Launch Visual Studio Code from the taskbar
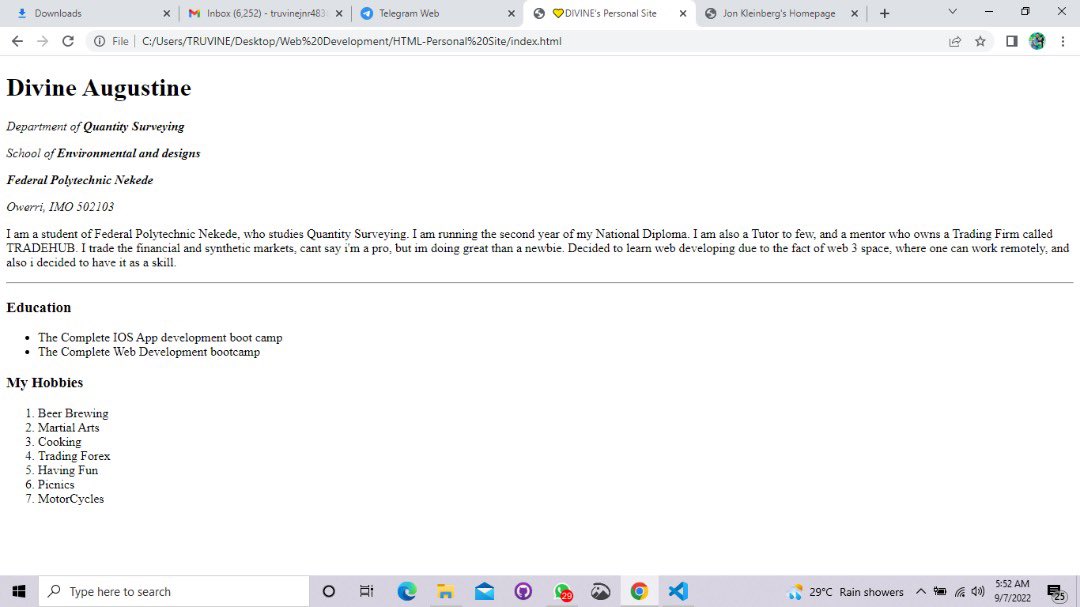 [677, 591]
